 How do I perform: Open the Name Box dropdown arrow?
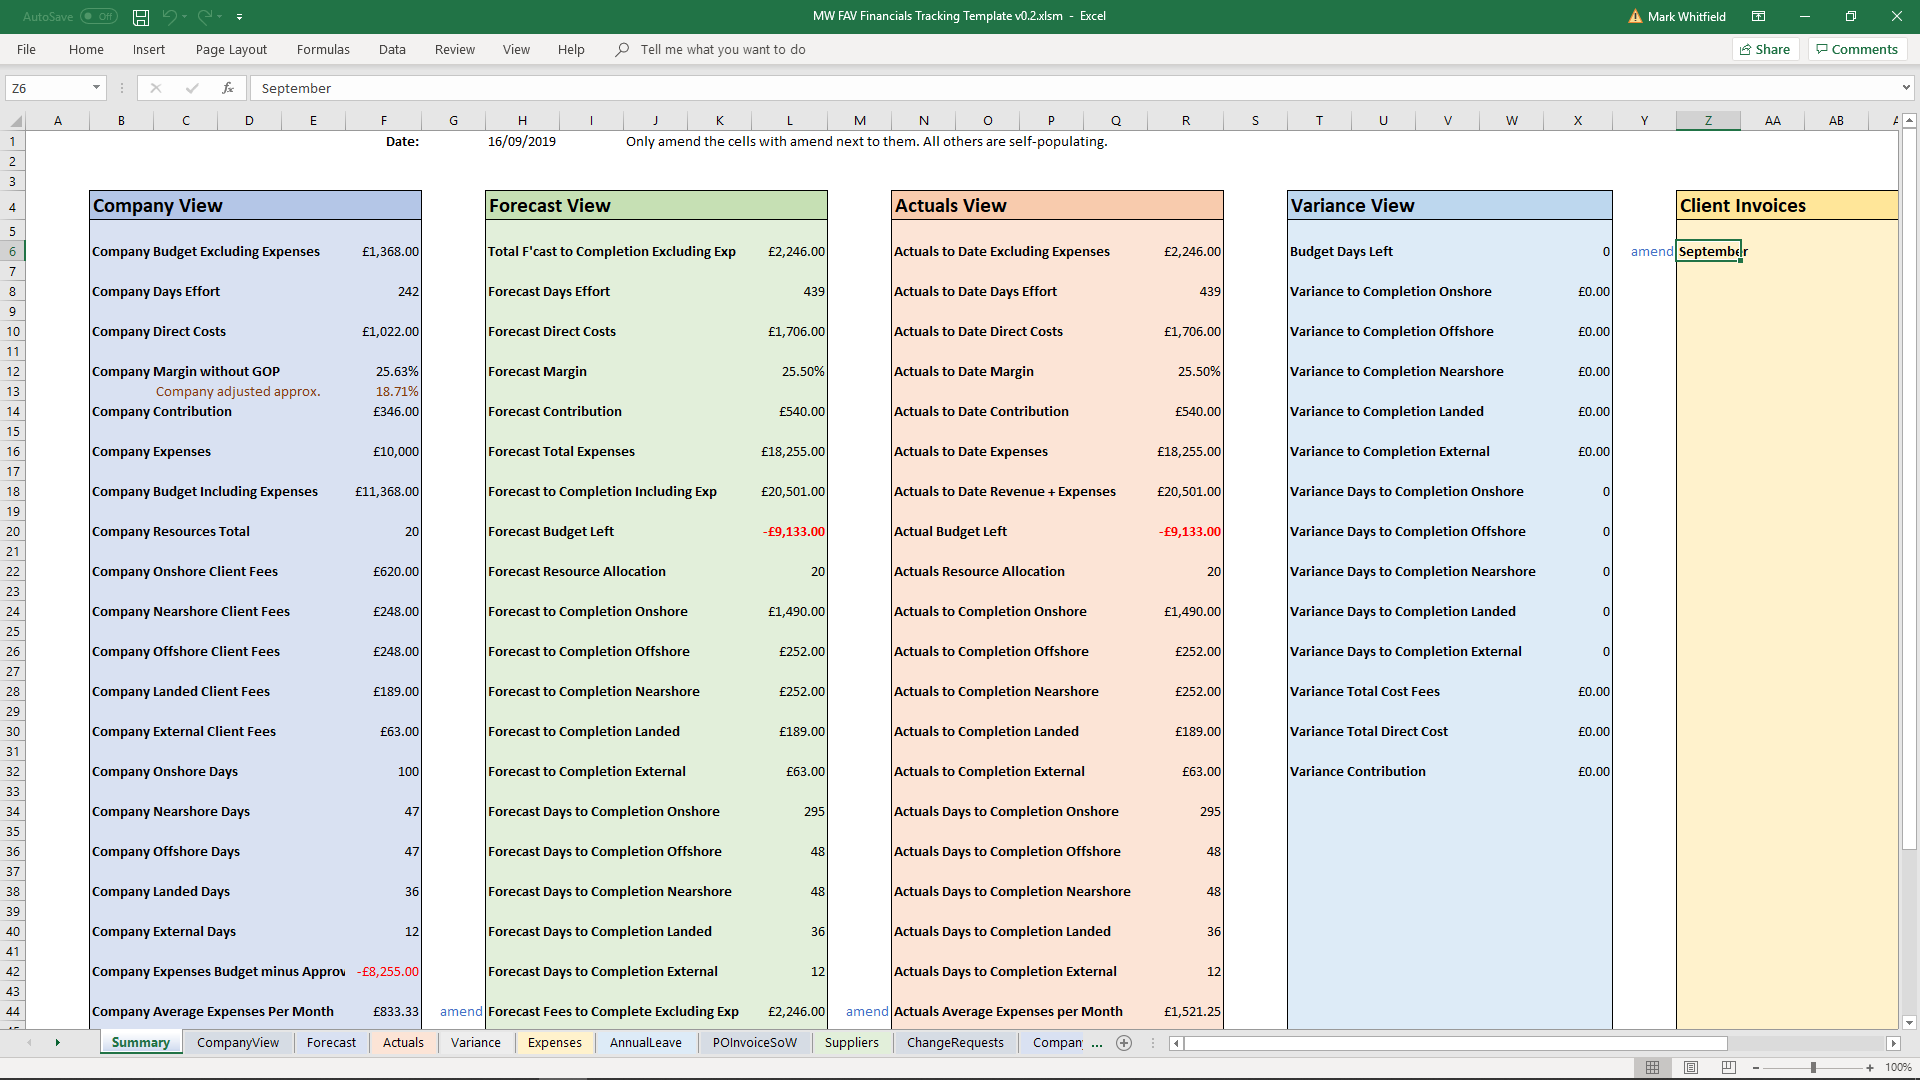[96, 88]
